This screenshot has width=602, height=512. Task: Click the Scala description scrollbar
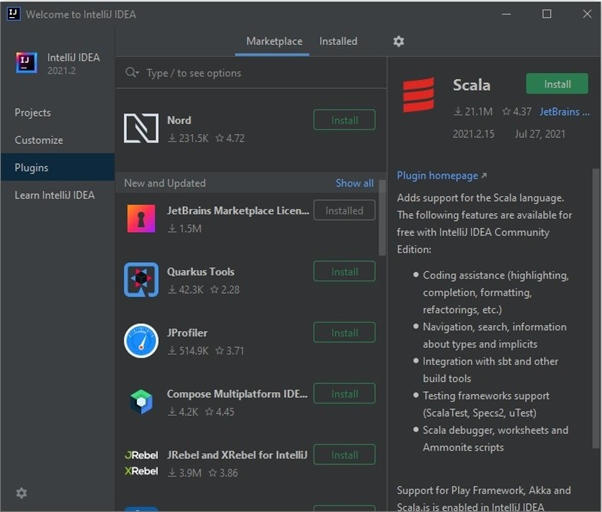596,307
